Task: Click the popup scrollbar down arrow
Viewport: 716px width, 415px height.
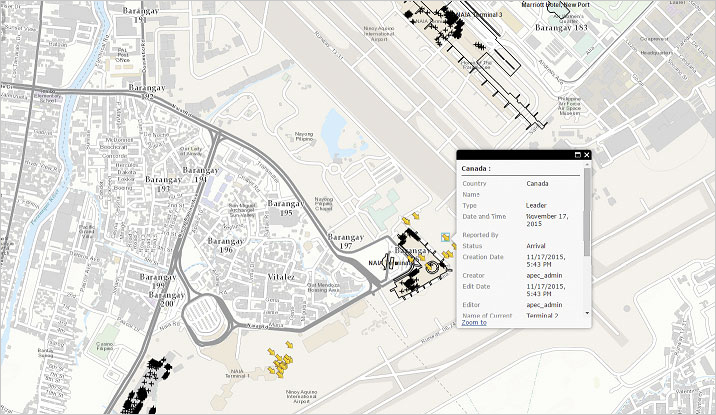Action: point(587,313)
